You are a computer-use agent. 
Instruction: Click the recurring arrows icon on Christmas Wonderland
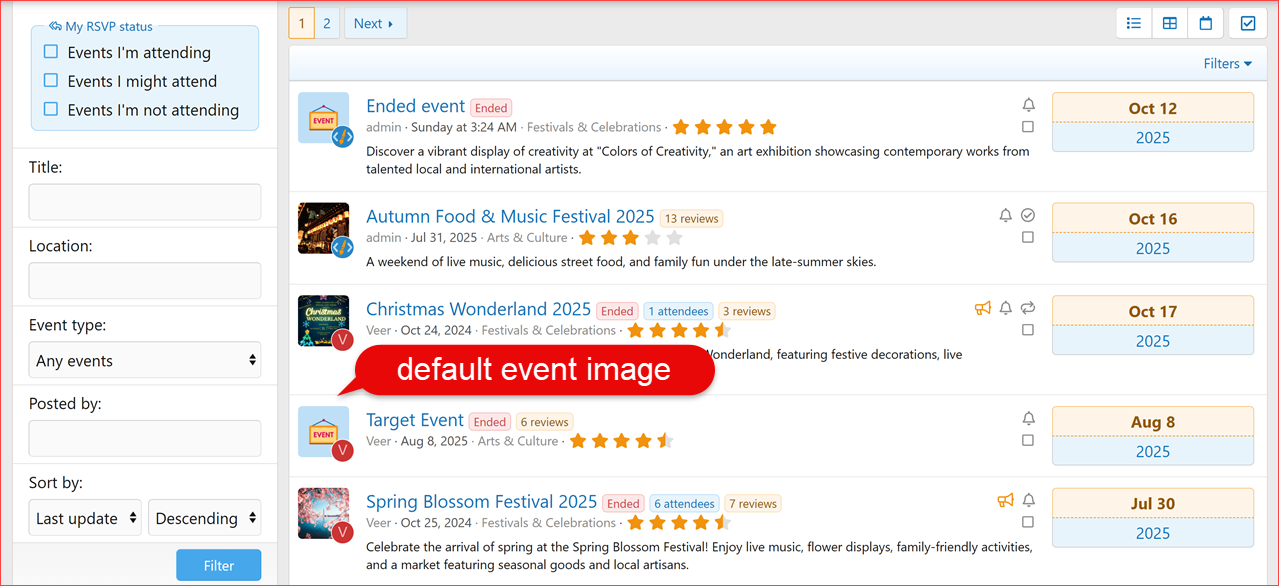(x=1028, y=308)
